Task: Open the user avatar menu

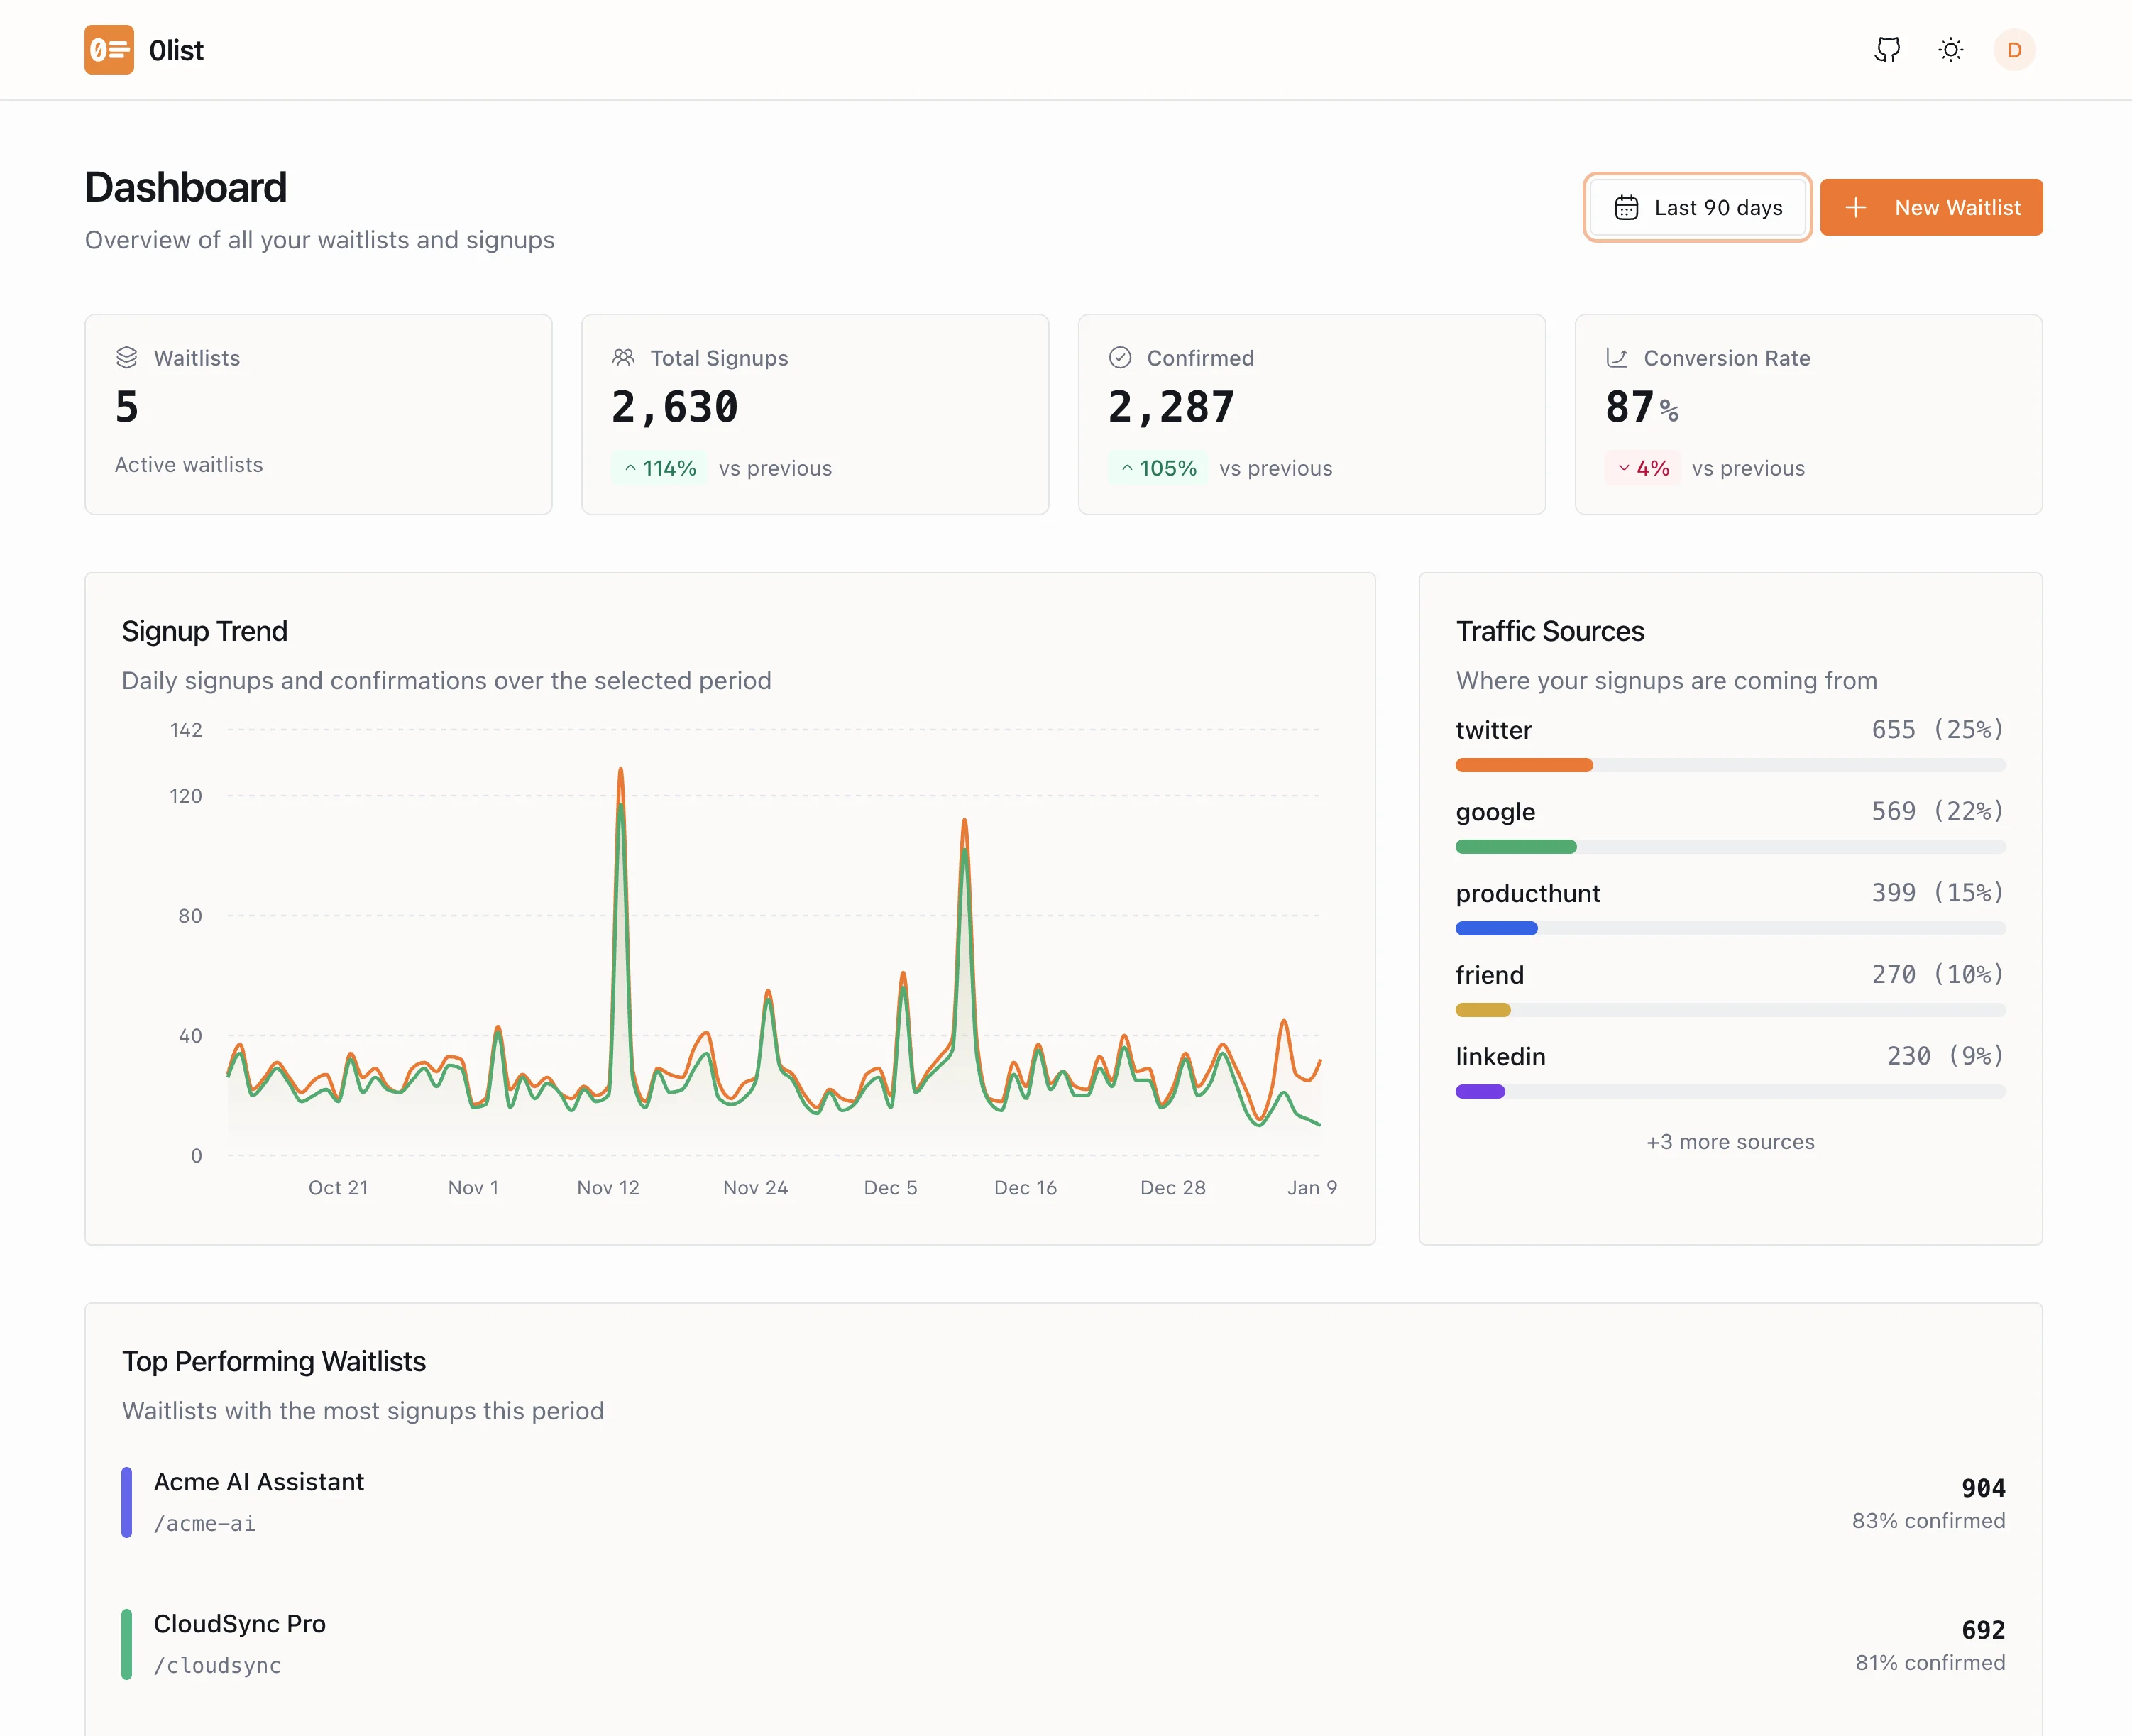Action: (2014, 49)
